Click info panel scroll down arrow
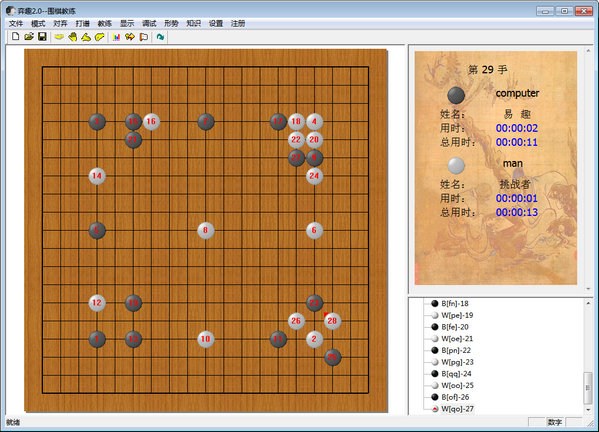This screenshot has height=432, width=599. tap(588, 289)
